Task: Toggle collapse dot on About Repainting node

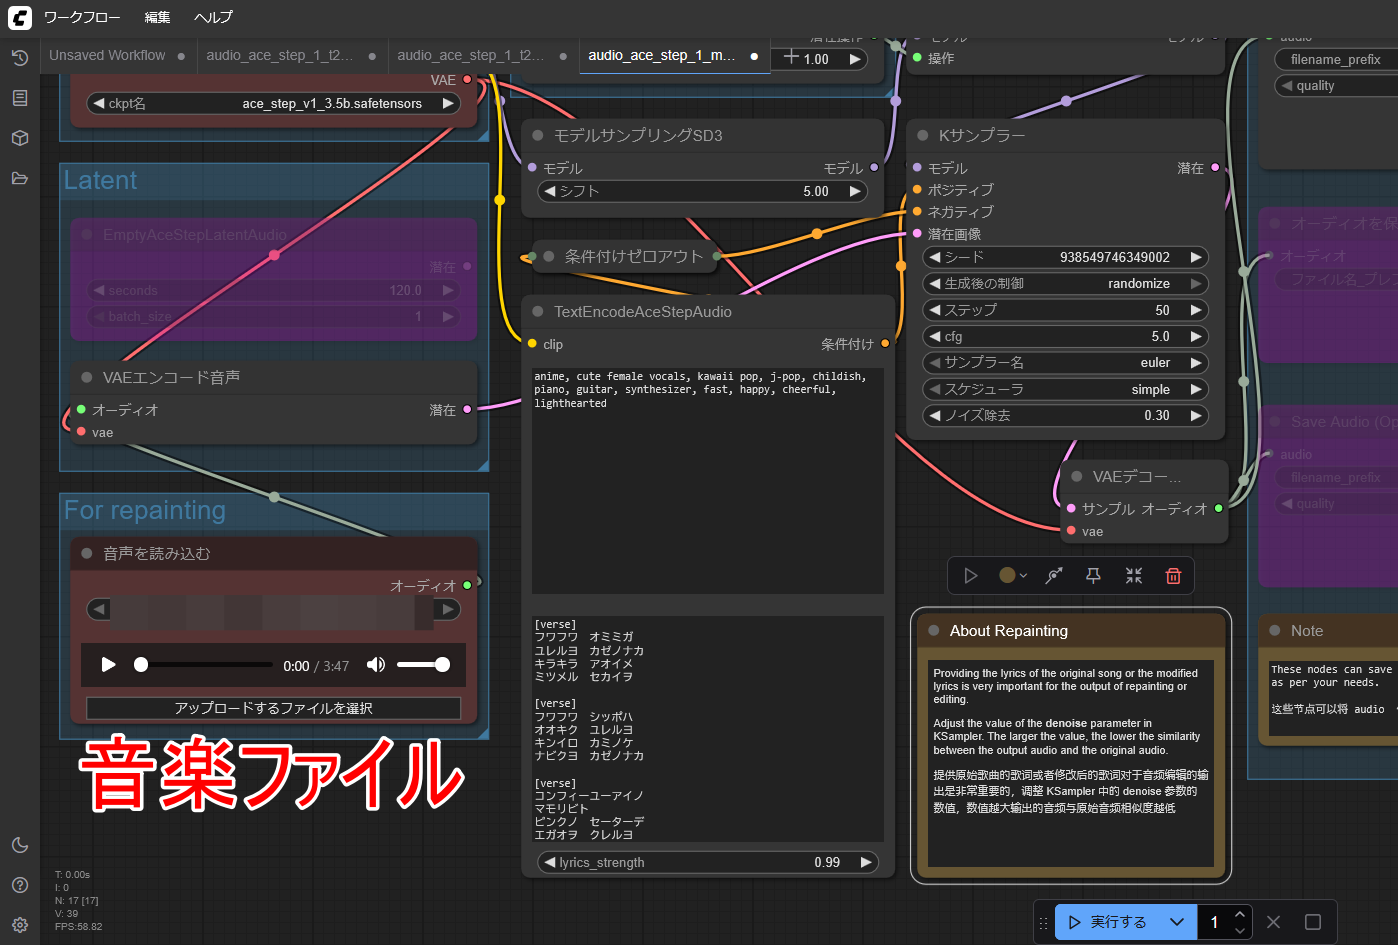Action: (934, 630)
